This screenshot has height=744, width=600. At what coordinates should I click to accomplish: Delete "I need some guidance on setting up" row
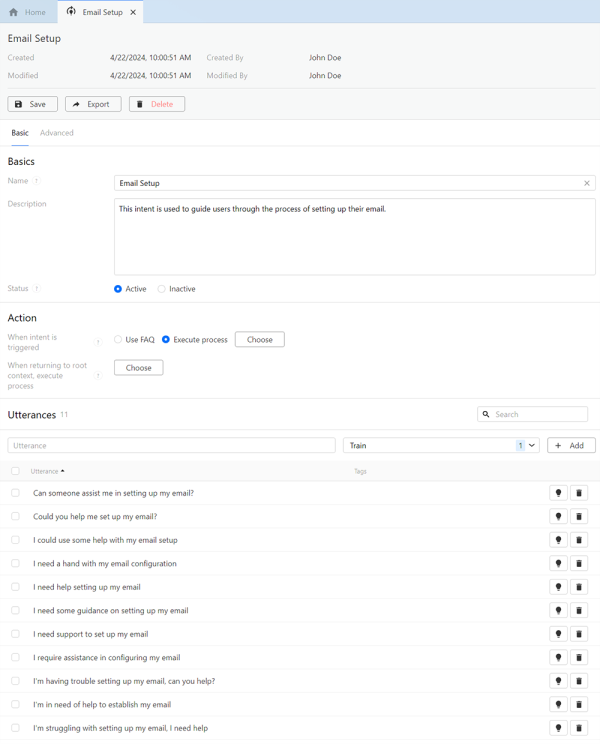point(579,610)
